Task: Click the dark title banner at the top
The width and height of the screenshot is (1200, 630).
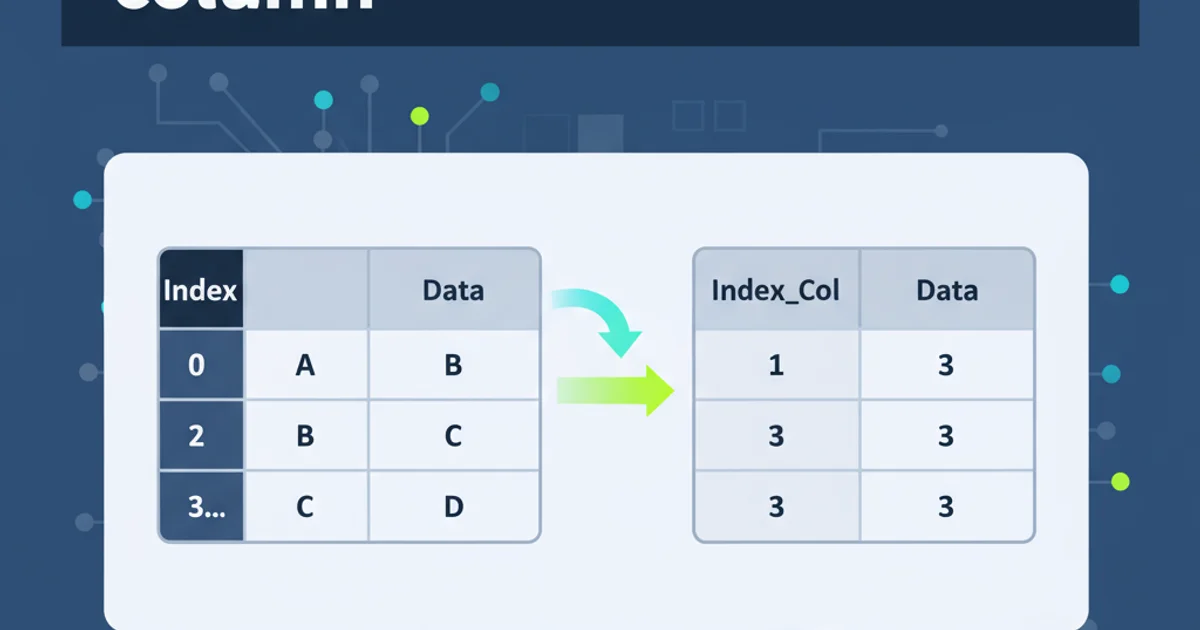Action: click(x=600, y=22)
